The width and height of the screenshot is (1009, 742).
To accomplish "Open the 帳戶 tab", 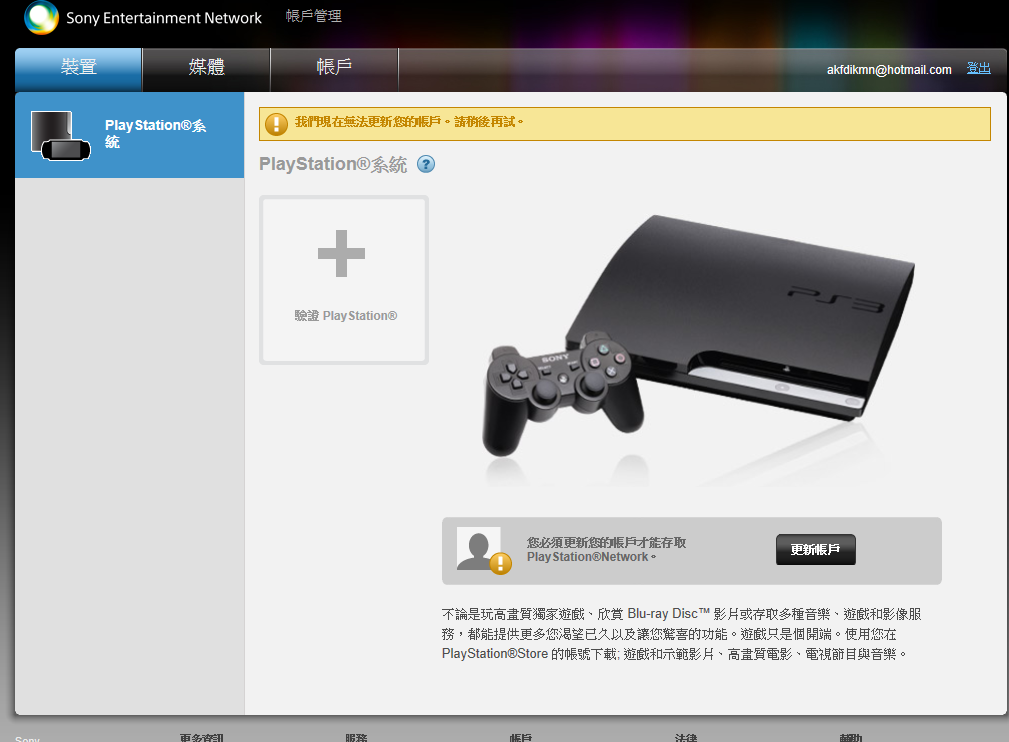I will (x=335, y=69).
